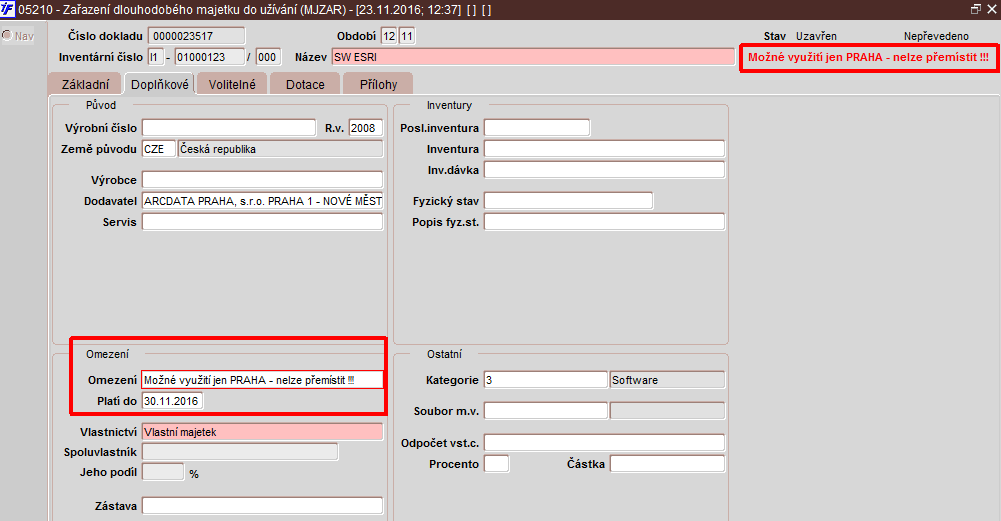Click the Omezení restriction text field
Image resolution: width=1001 pixels, height=521 pixels.
coord(262,379)
